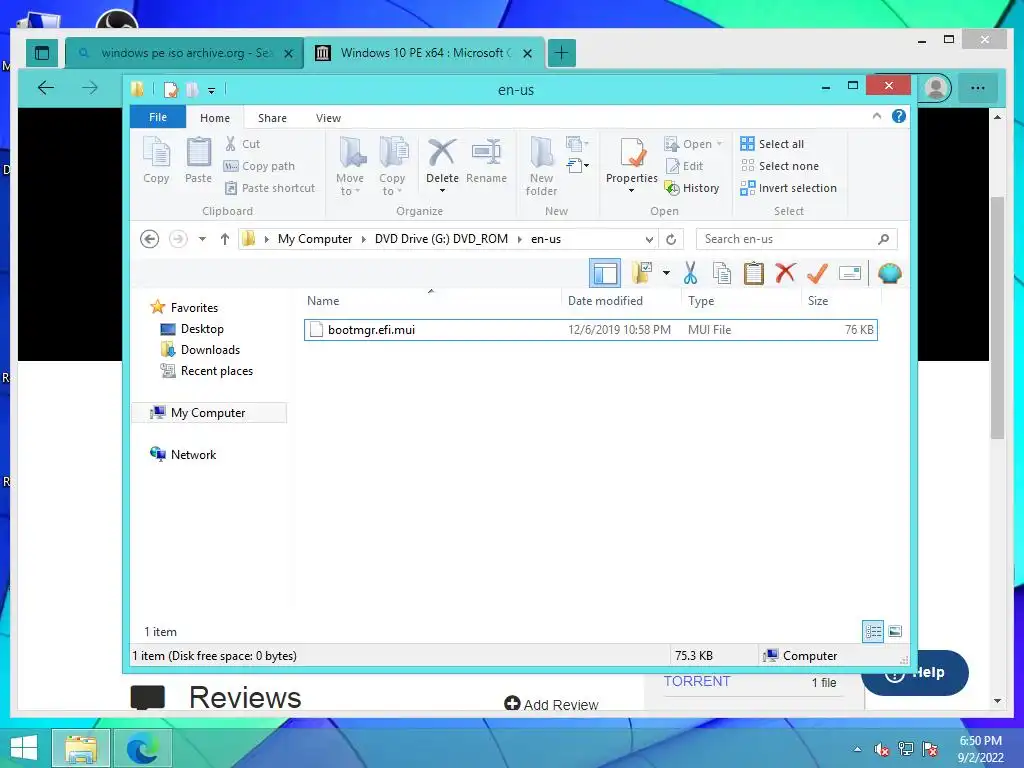Viewport: 1024px width, 768px height.
Task: Open Quick Access Toolbar customize dropdown
Action: 212,90
